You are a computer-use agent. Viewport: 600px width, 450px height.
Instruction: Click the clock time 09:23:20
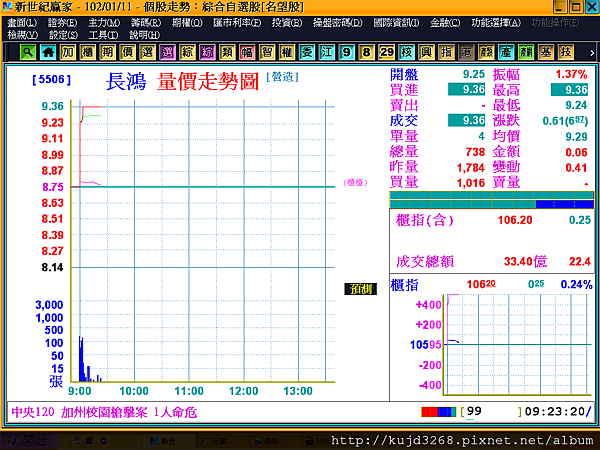(554, 411)
